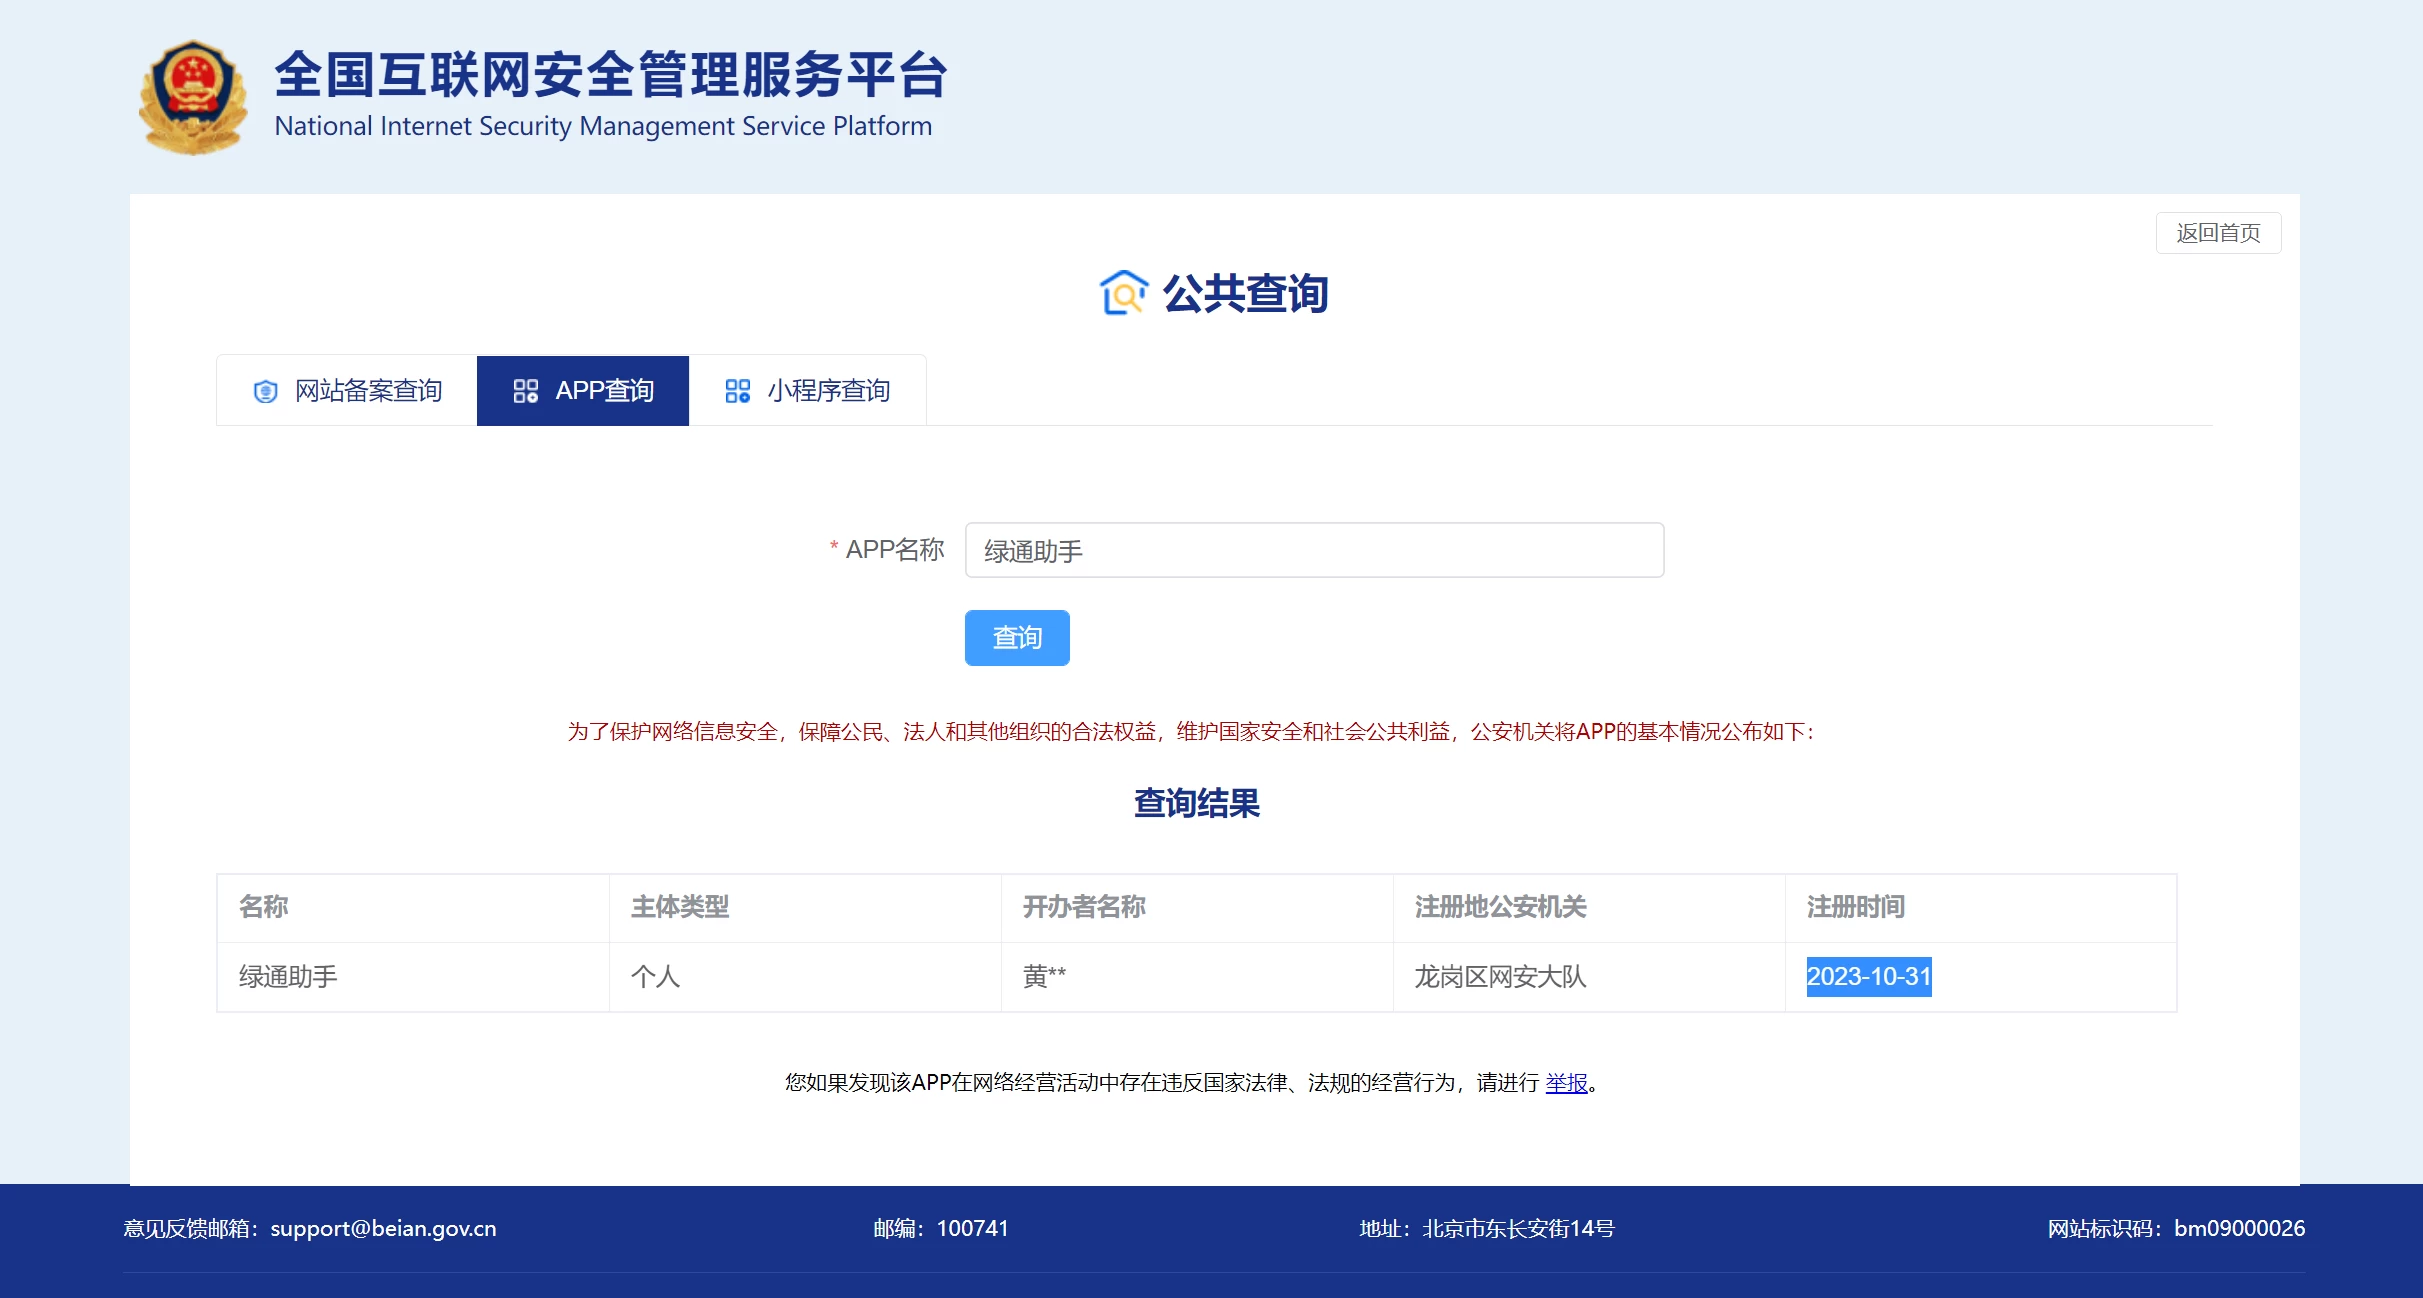The image size is (2423, 1298).
Task: Click the blue 查询 button
Action: pyautogui.click(x=1017, y=638)
